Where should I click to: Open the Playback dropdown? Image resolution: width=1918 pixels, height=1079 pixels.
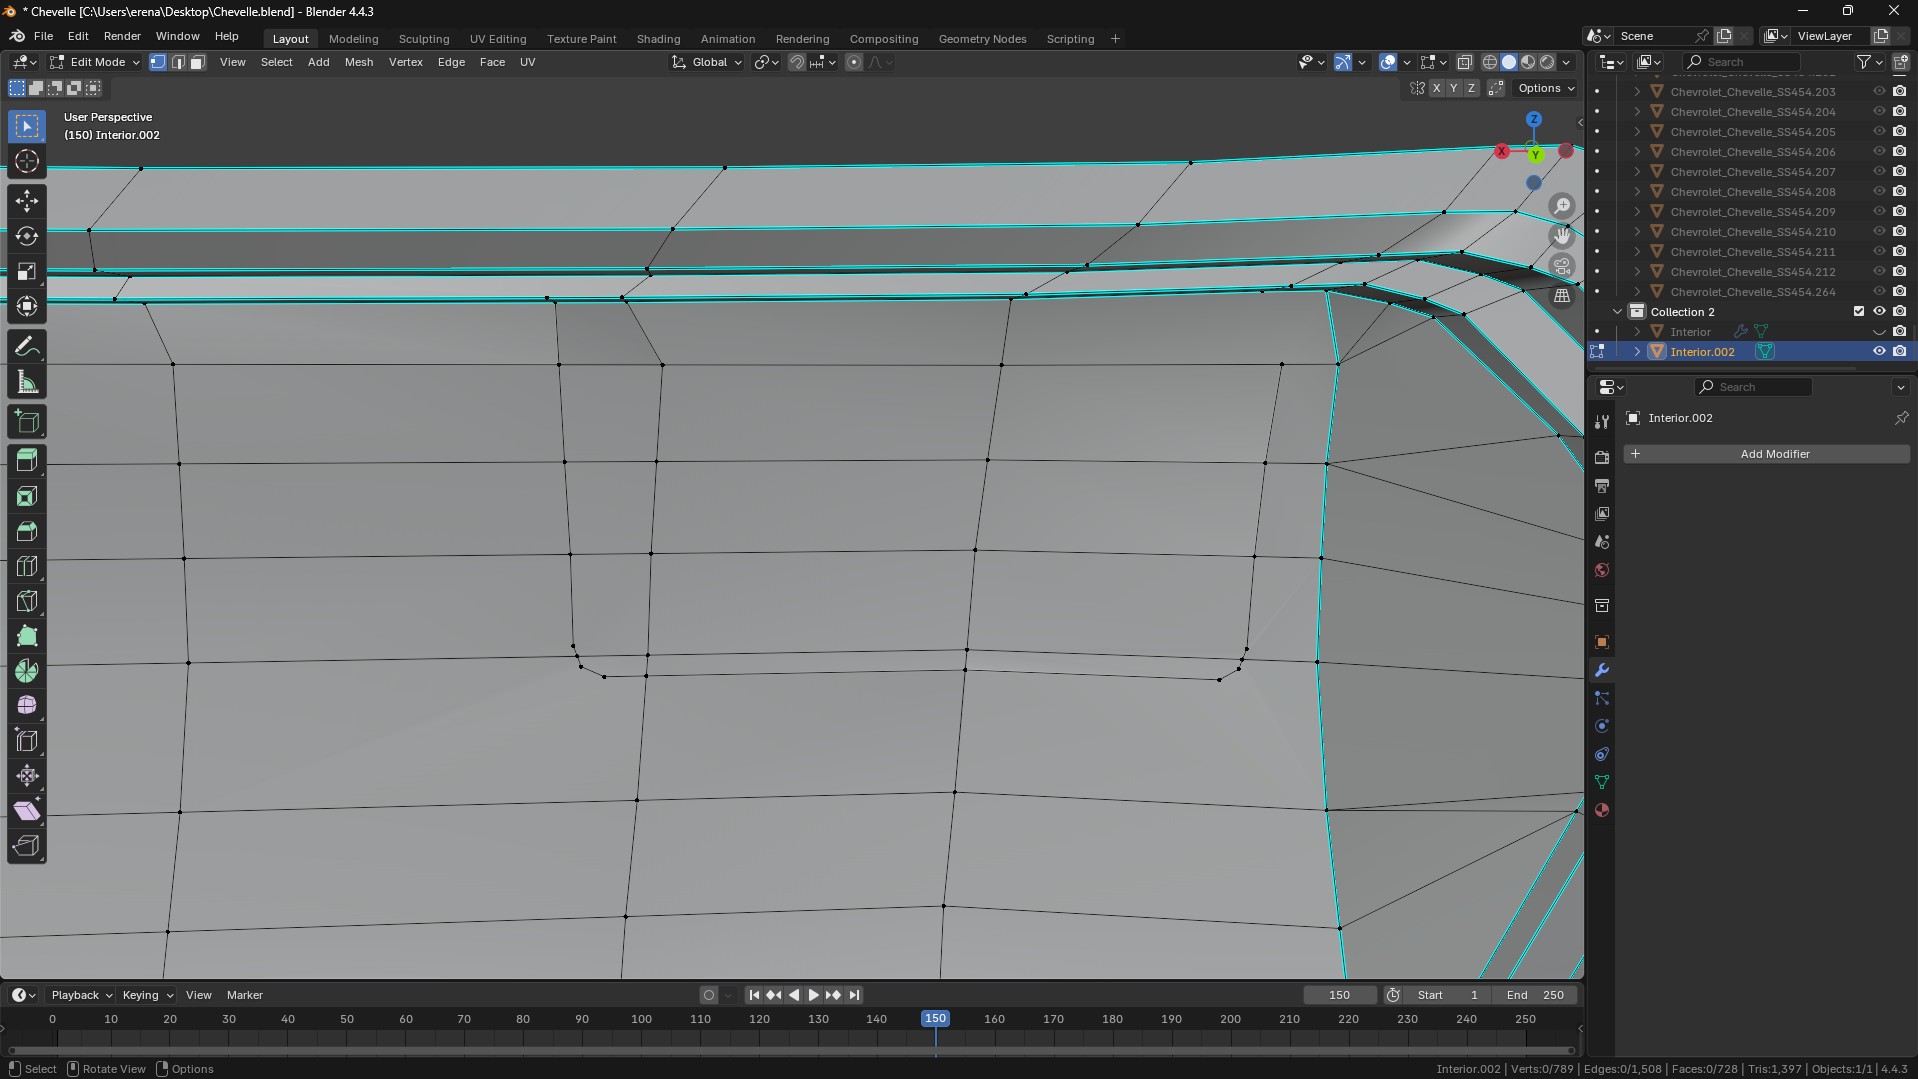coord(82,995)
